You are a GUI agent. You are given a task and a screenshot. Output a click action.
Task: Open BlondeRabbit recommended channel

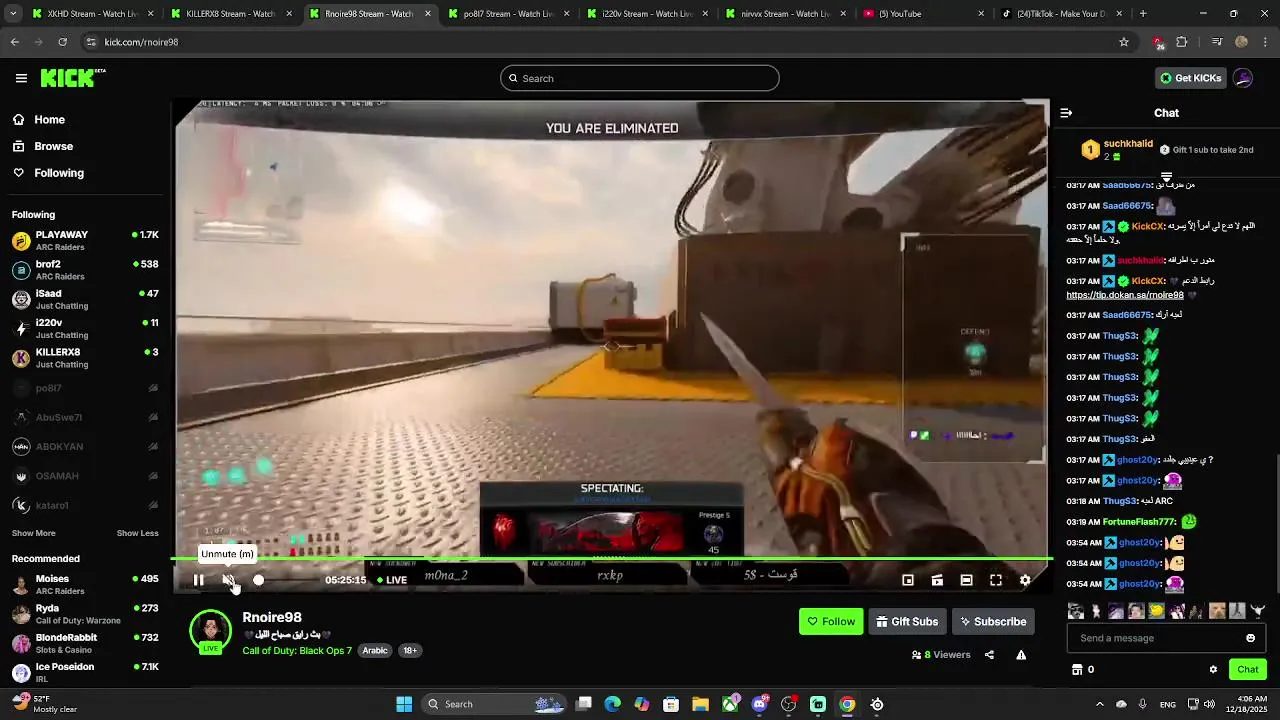pyautogui.click(x=85, y=643)
